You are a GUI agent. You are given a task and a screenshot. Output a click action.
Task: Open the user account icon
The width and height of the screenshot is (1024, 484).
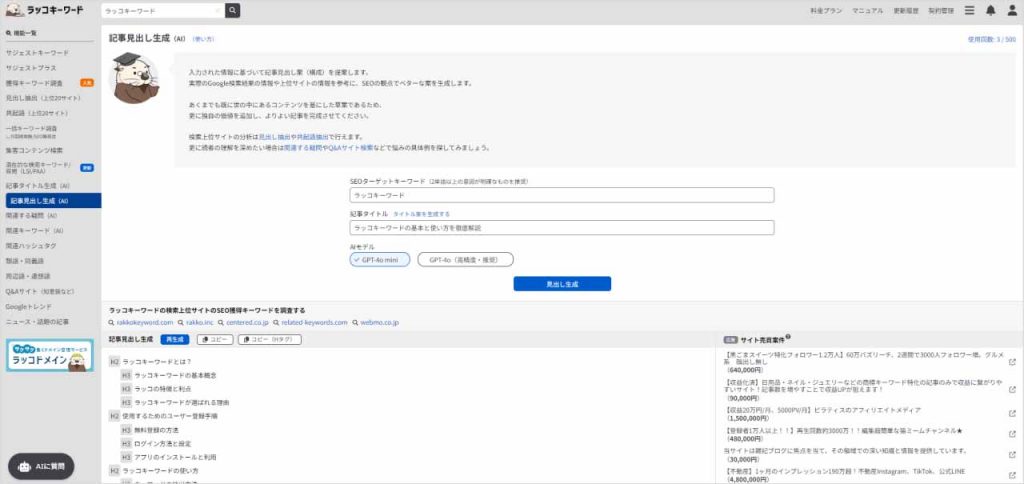[x=1012, y=10]
